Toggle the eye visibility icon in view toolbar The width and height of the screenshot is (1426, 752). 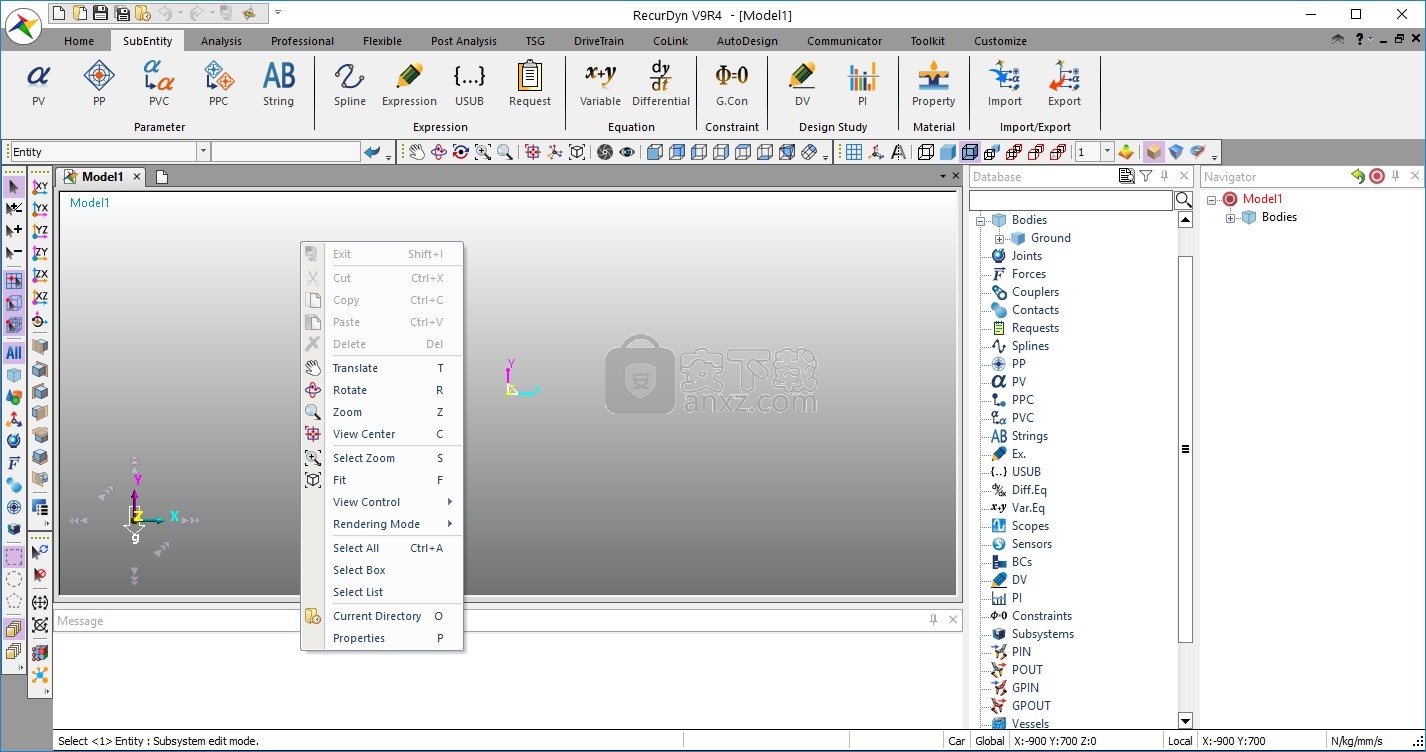[627, 152]
